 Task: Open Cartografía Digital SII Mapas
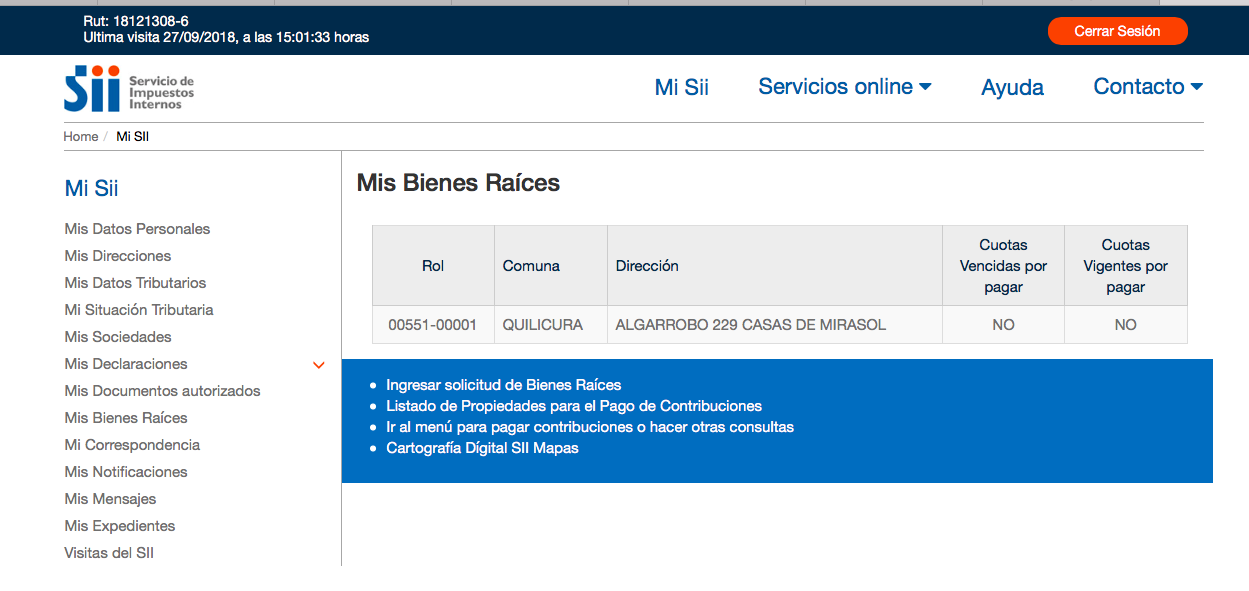(482, 448)
